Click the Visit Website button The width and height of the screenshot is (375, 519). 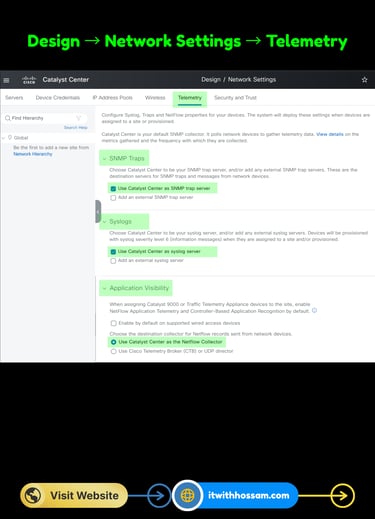pyautogui.click(x=74, y=495)
